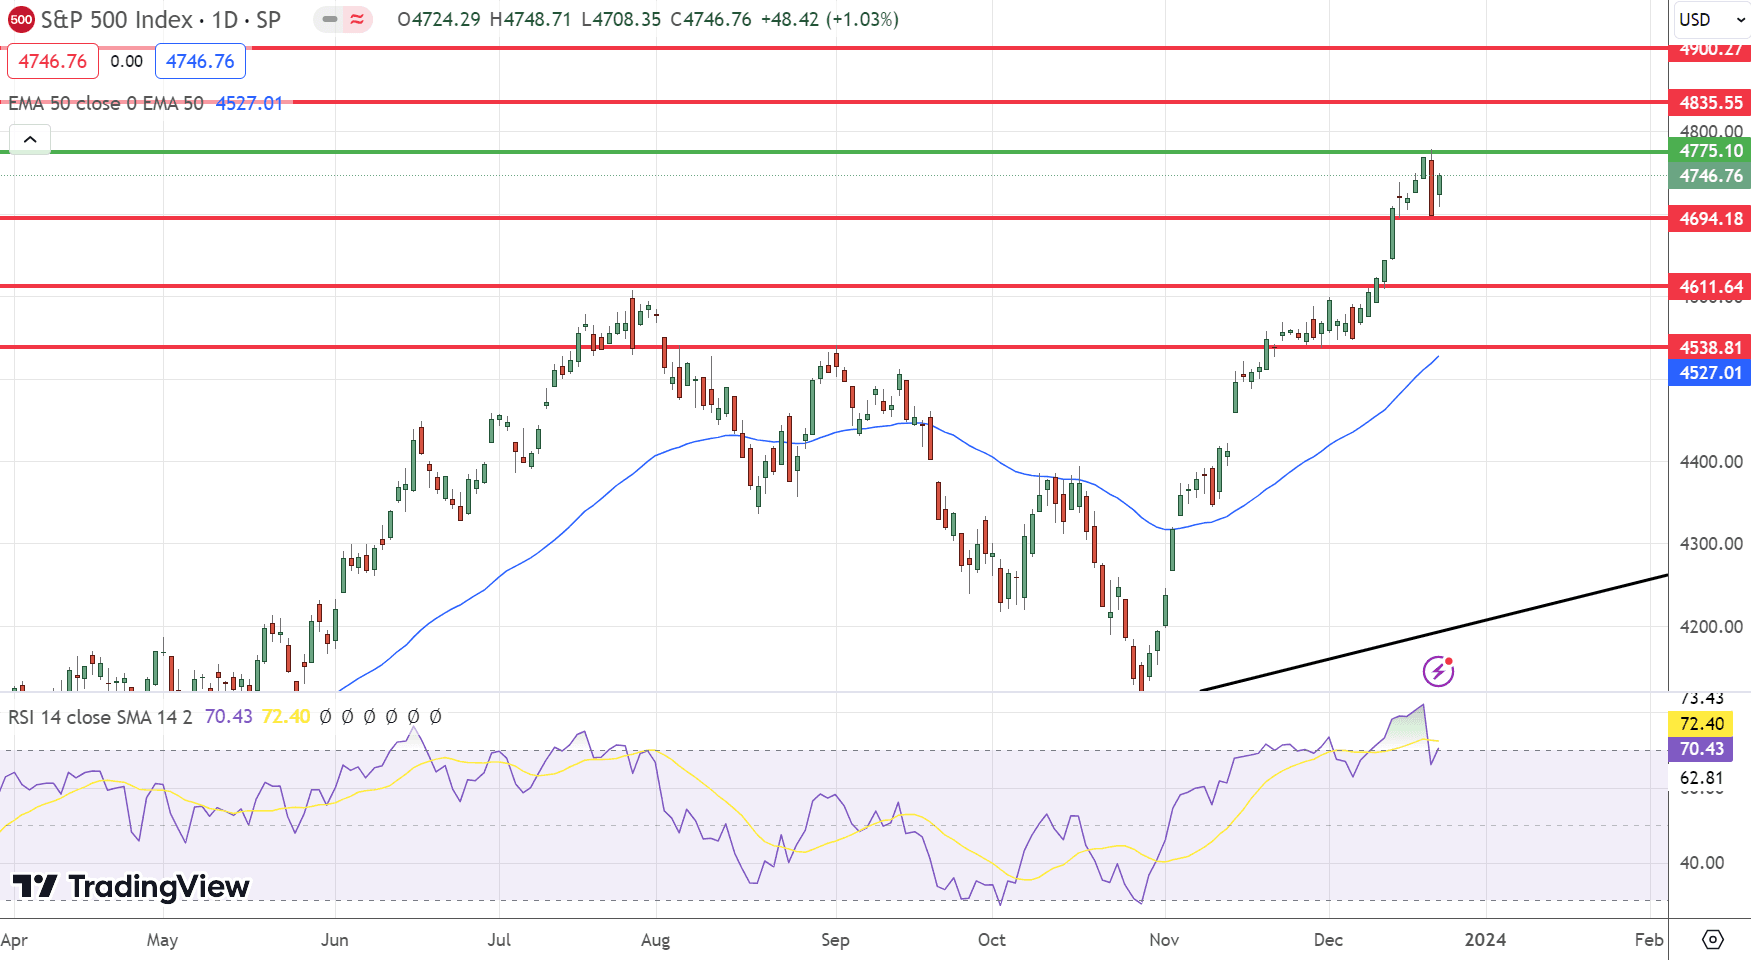Click the 4200.00 price scale label

1711,627
